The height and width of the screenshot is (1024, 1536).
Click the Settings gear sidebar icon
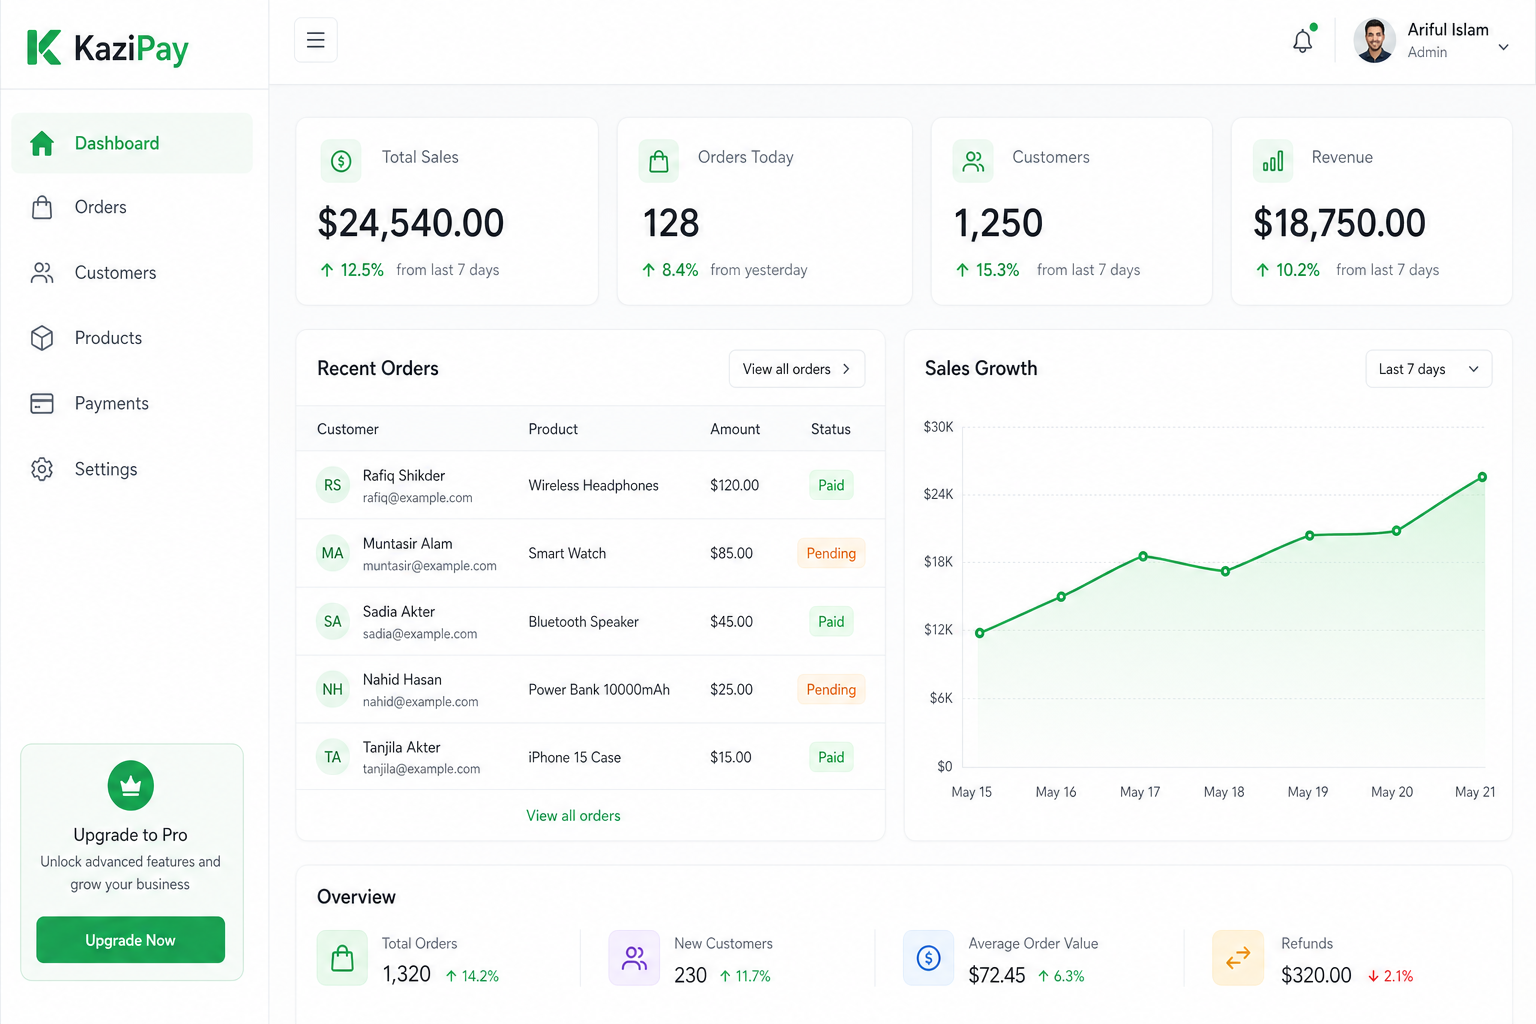coord(42,469)
